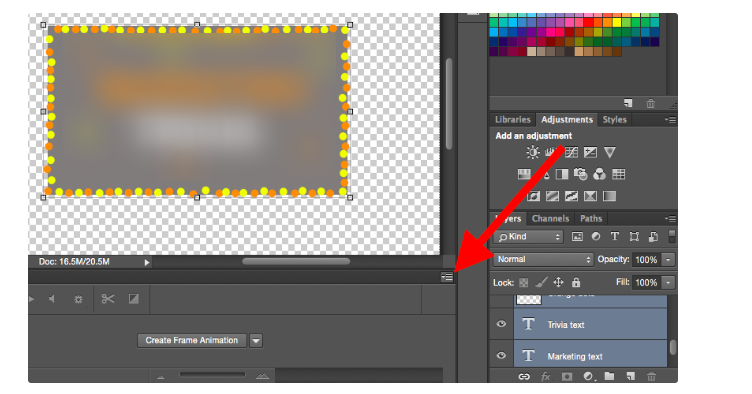
Task: Click the scissors split icon in timeline
Action: pos(108,299)
